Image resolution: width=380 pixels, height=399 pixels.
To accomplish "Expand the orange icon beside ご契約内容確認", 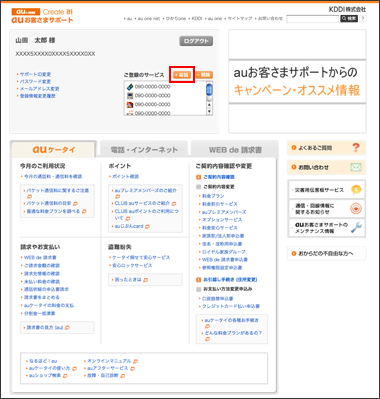I will click(x=199, y=177).
